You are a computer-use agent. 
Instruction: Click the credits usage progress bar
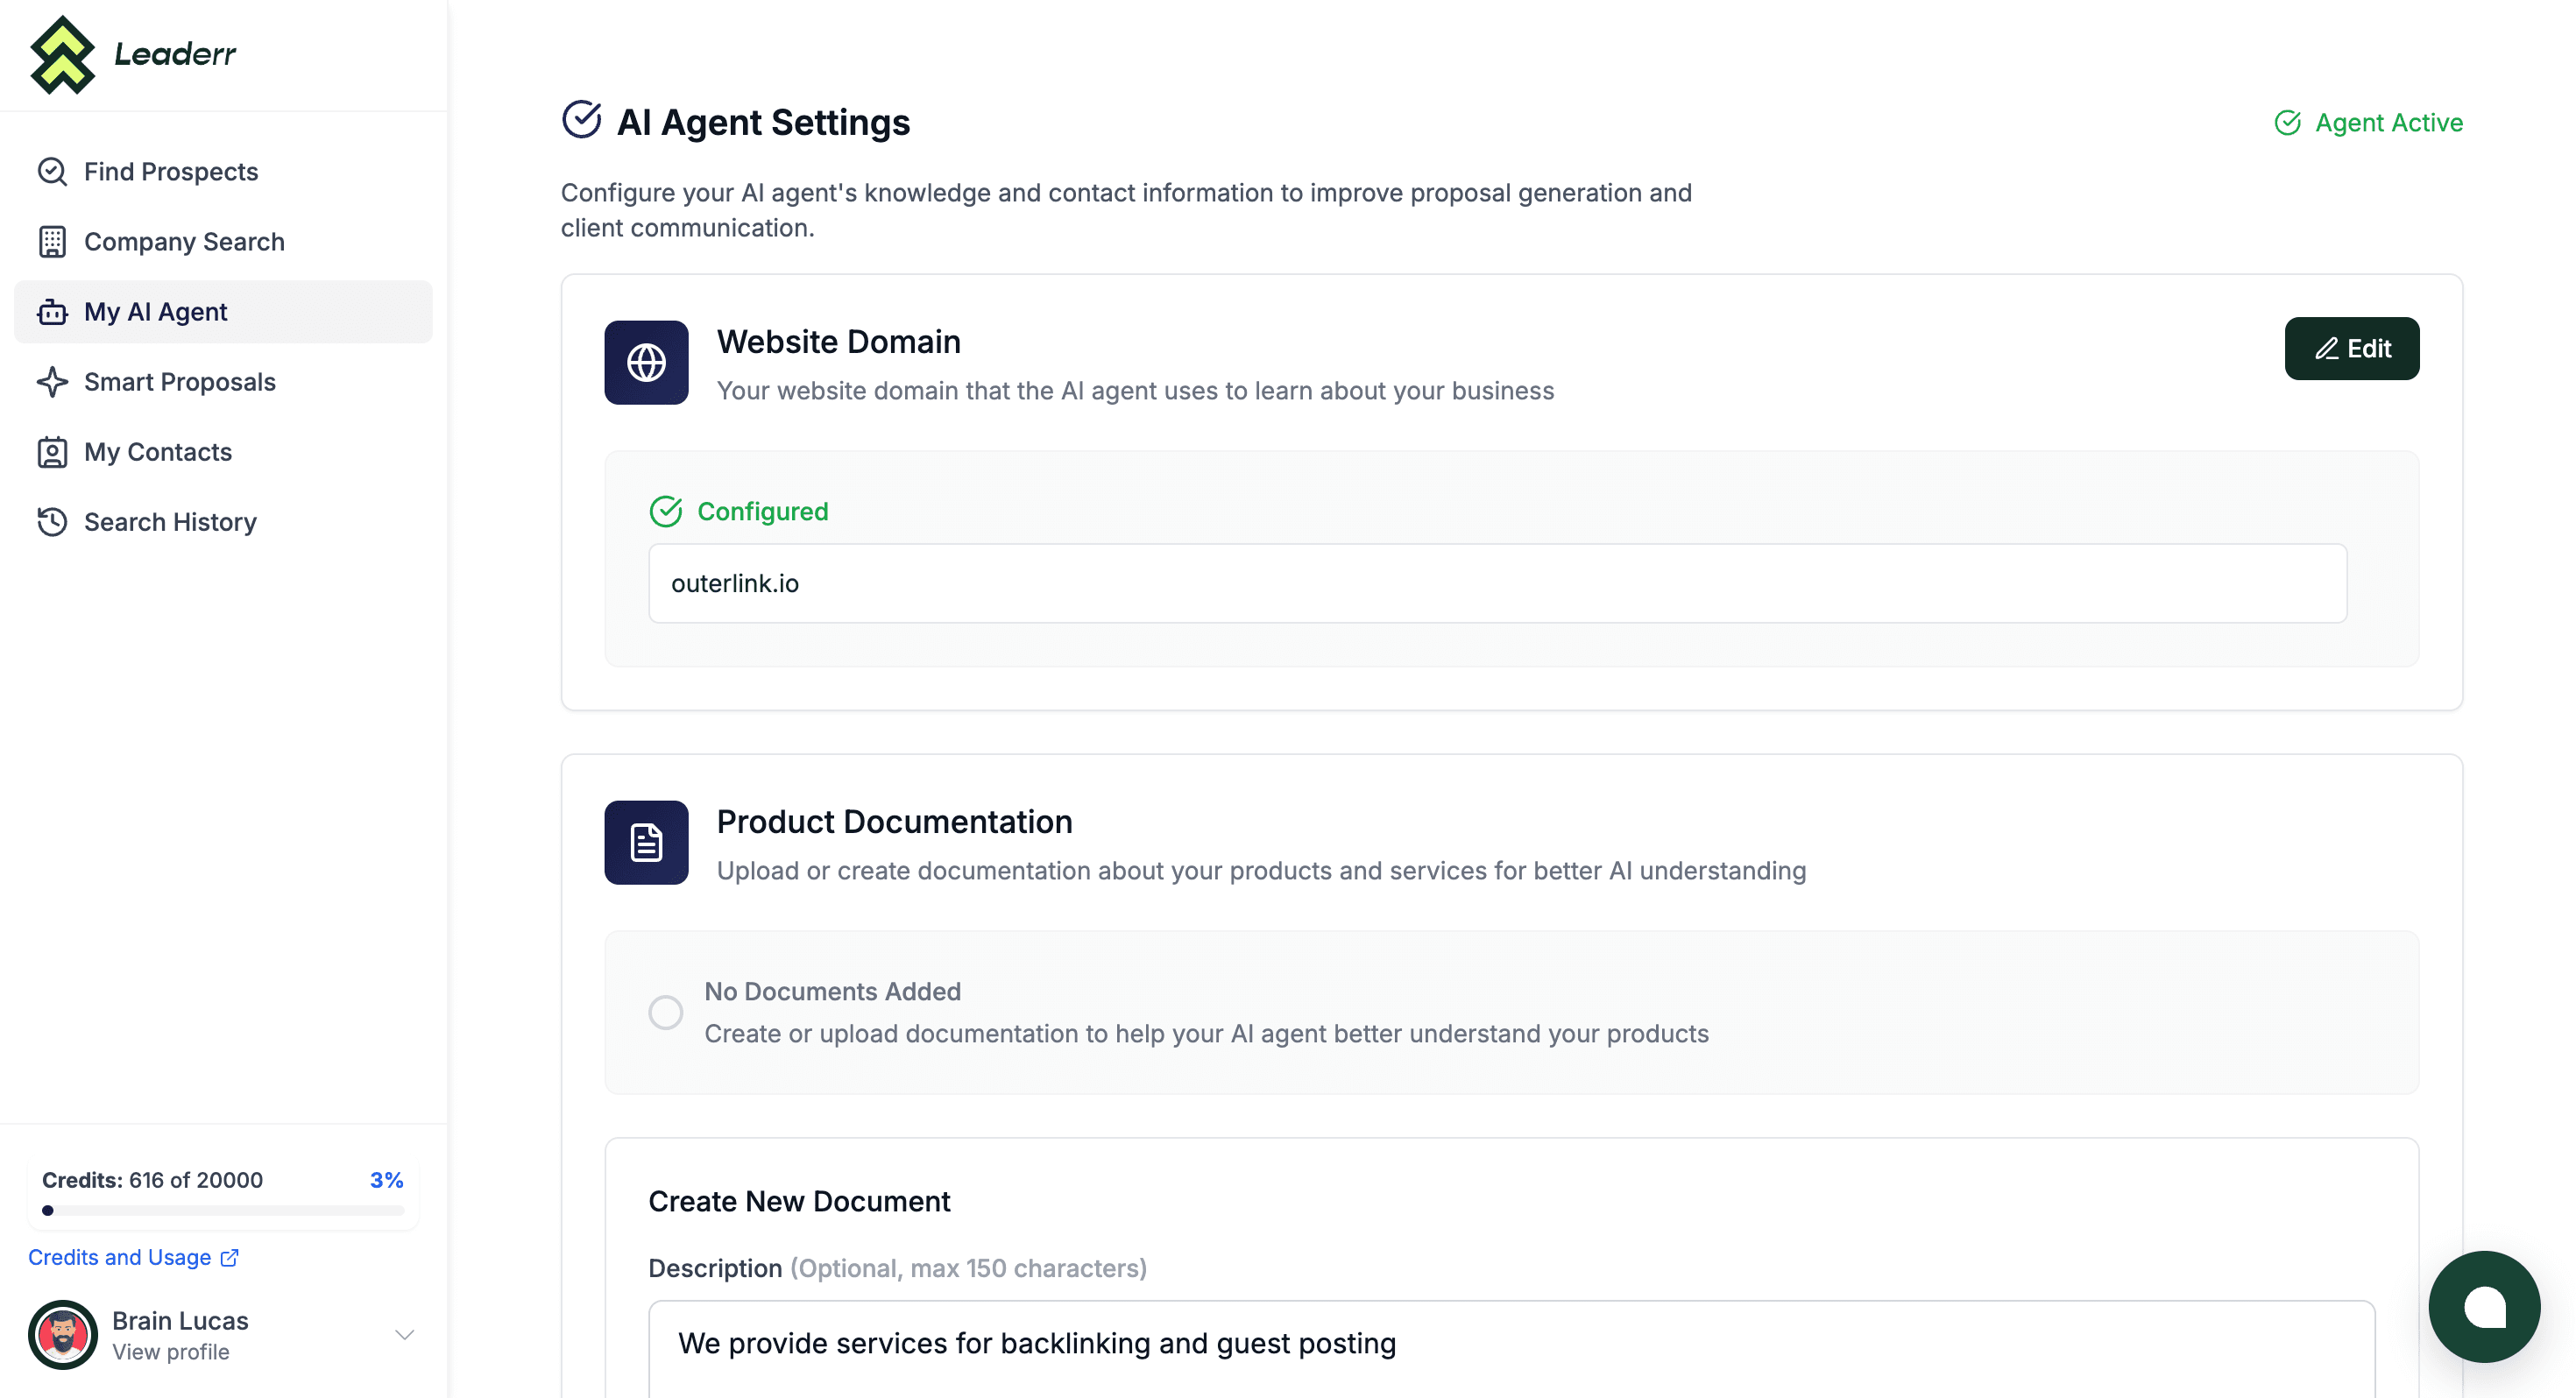click(223, 1210)
